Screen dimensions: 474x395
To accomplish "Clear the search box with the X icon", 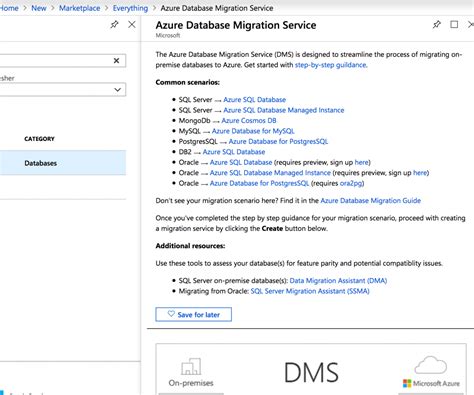I will click(116, 61).
